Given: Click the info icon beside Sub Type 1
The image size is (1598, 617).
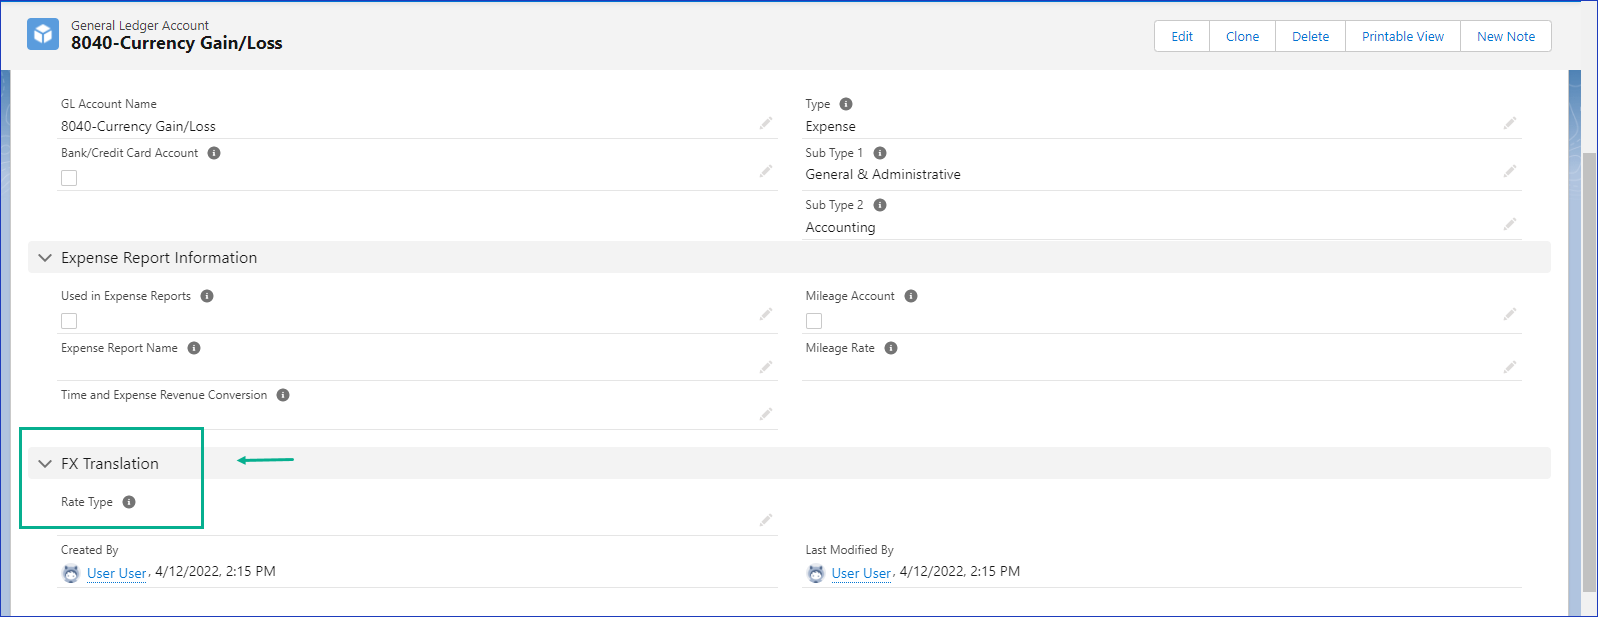Looking at the screenshot, I should point(880,153).
